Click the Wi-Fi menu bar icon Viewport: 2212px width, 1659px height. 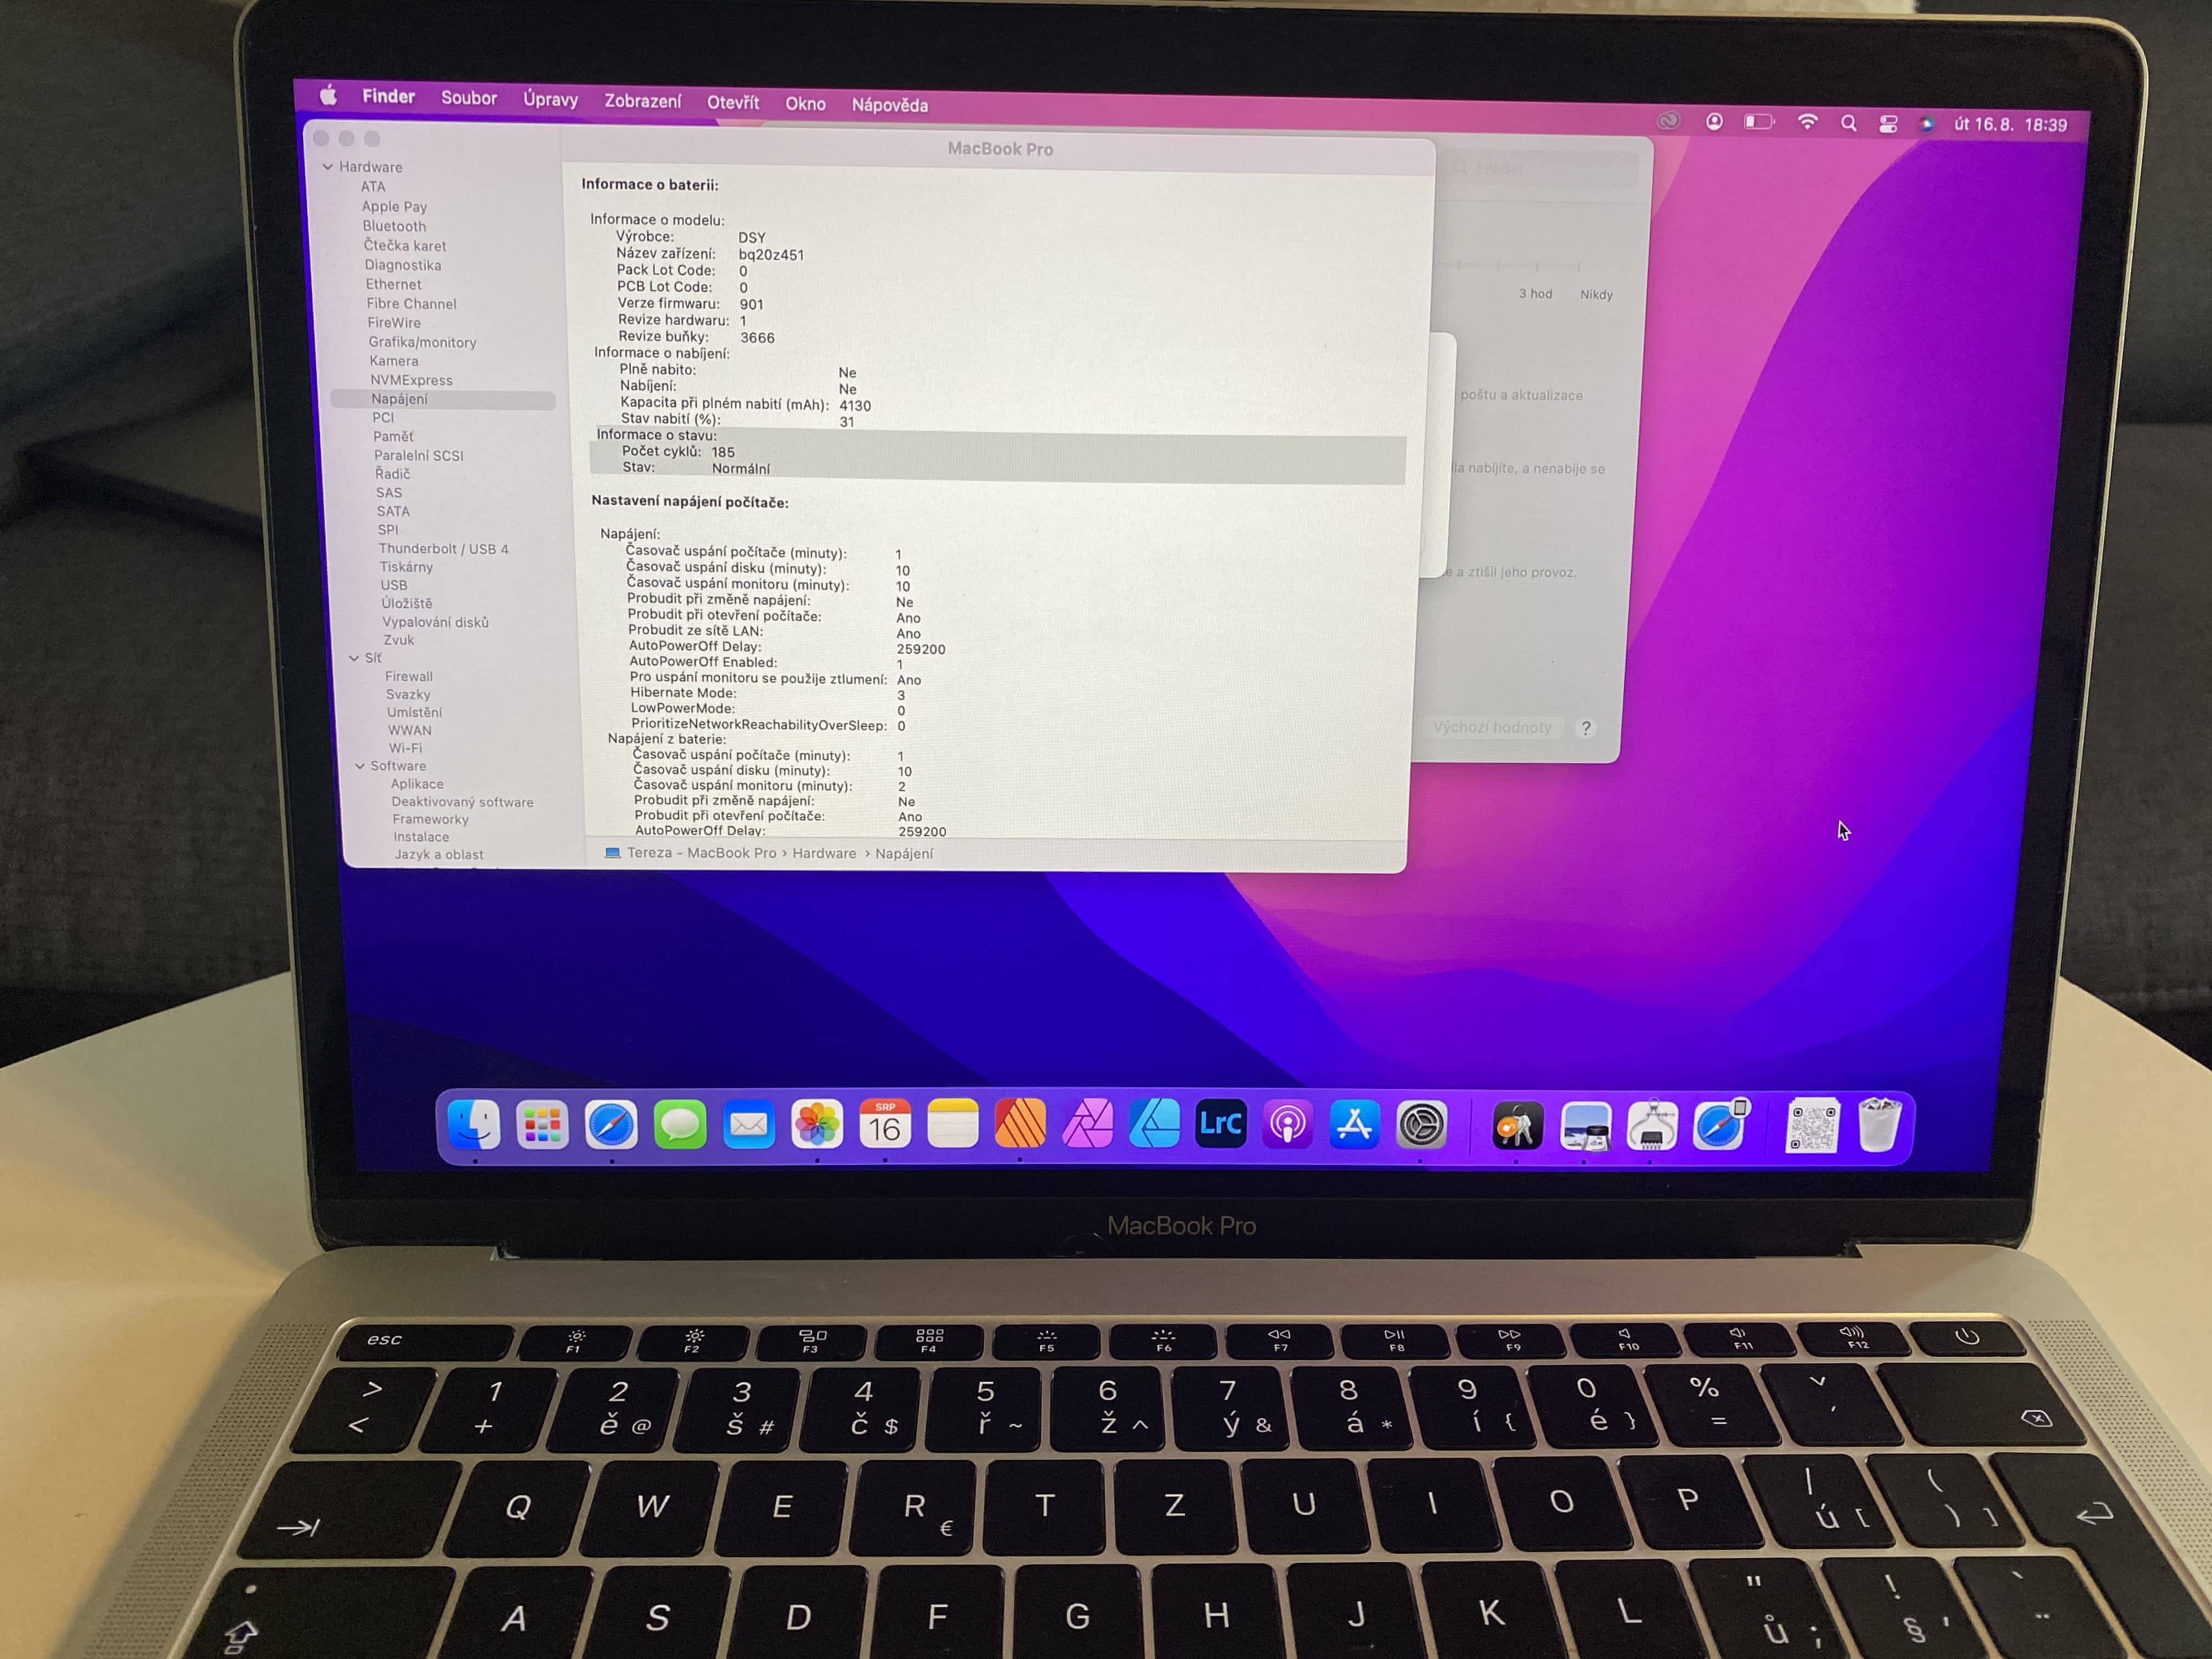coord(1807,123)
